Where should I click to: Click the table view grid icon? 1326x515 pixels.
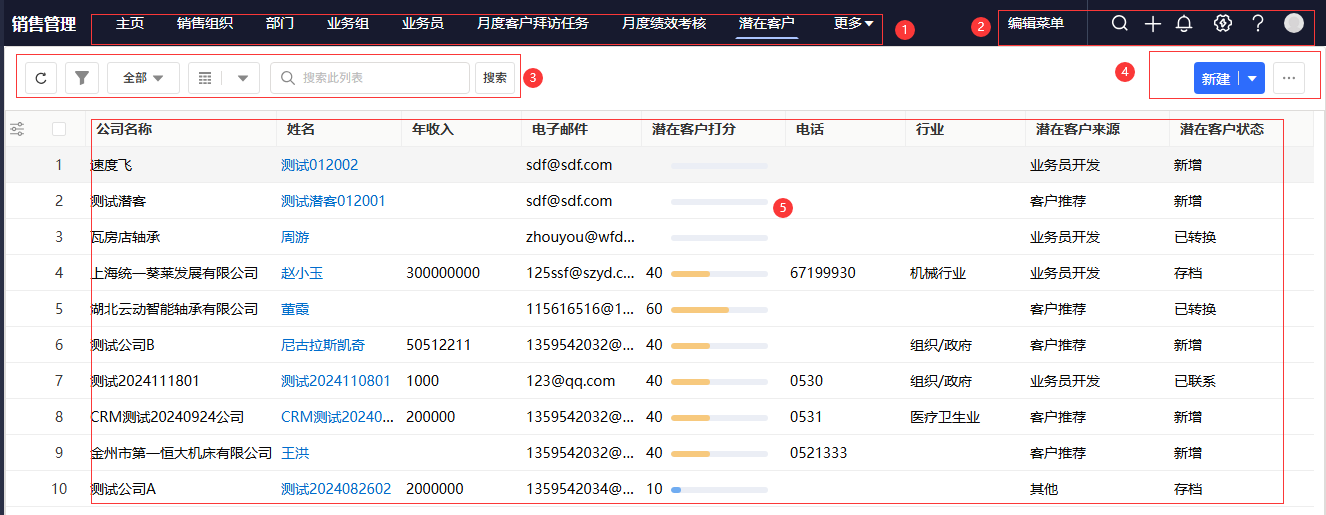coord(205,78)
